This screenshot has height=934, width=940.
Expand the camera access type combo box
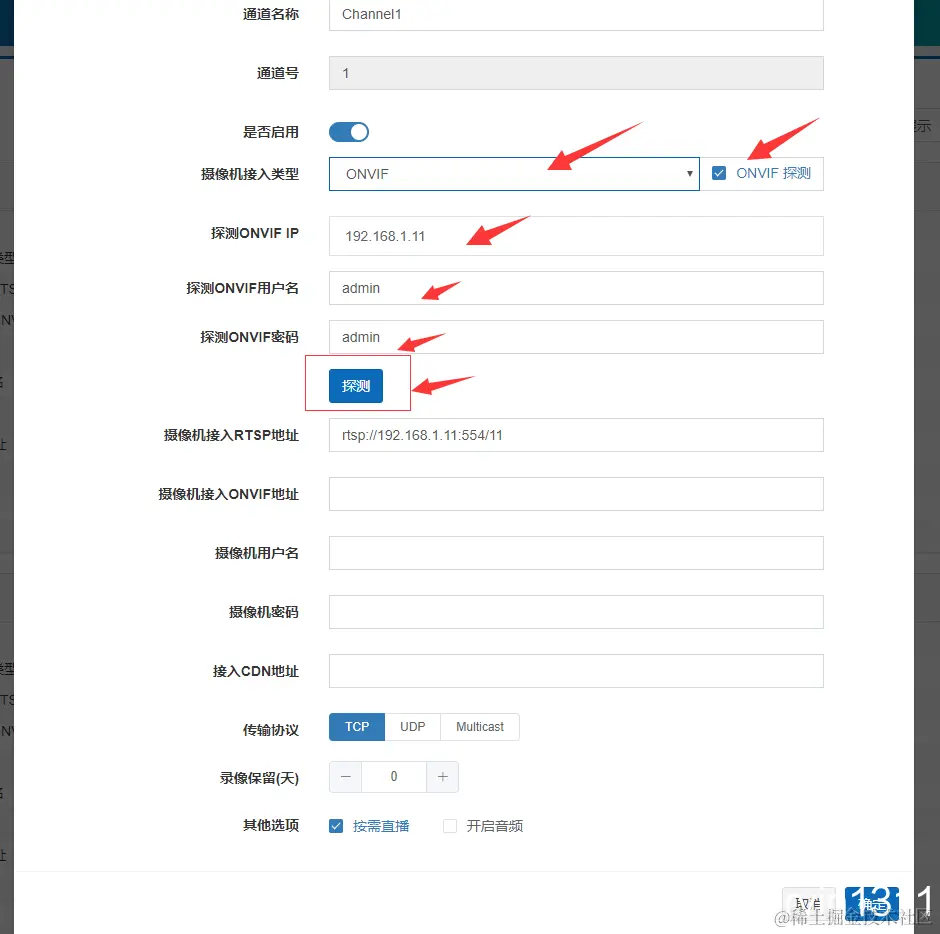pos(513,173)
